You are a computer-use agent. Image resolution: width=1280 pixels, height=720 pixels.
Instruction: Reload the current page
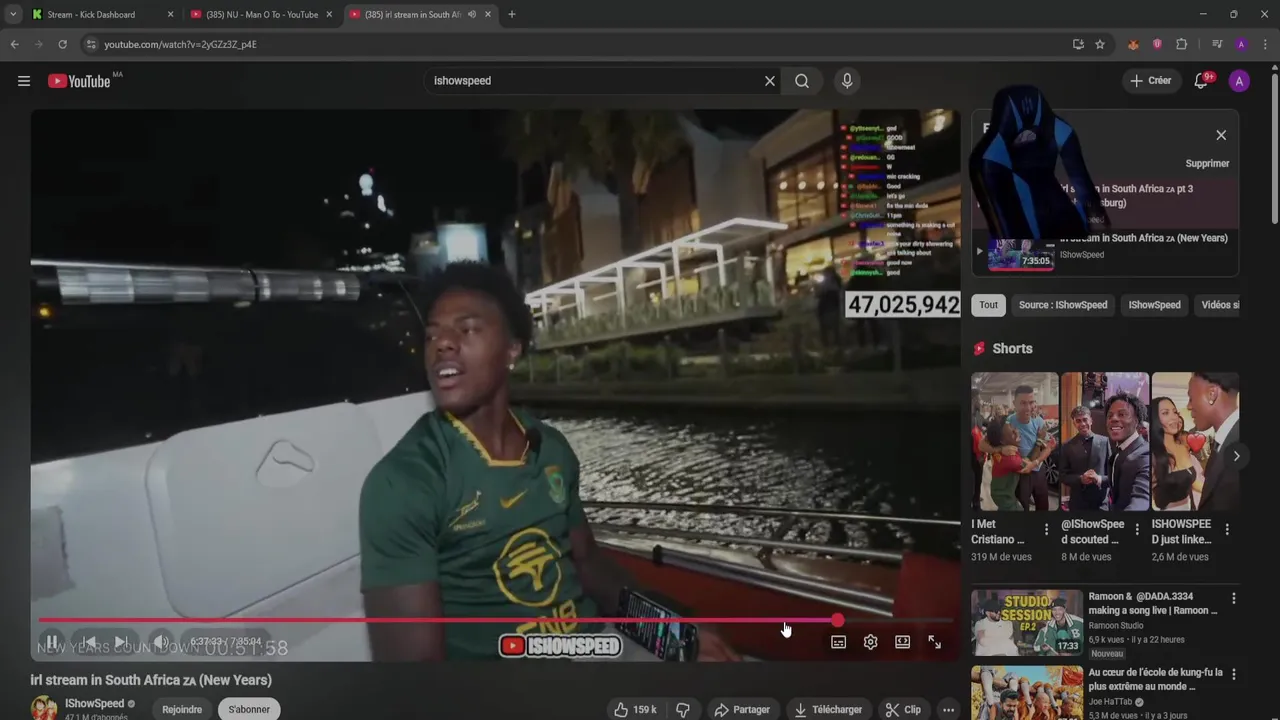[62, 44]
